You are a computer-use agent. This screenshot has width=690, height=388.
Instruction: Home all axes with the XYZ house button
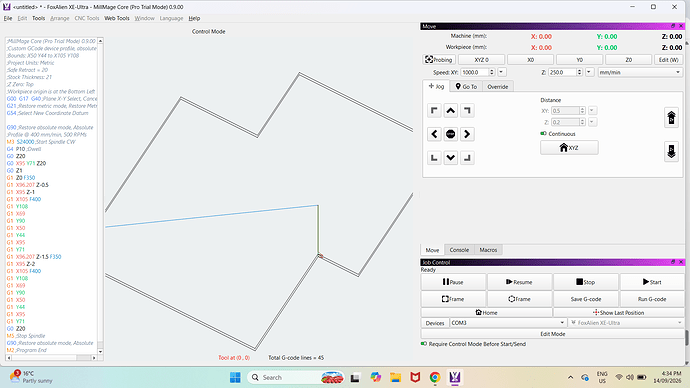tap(569, 148)
